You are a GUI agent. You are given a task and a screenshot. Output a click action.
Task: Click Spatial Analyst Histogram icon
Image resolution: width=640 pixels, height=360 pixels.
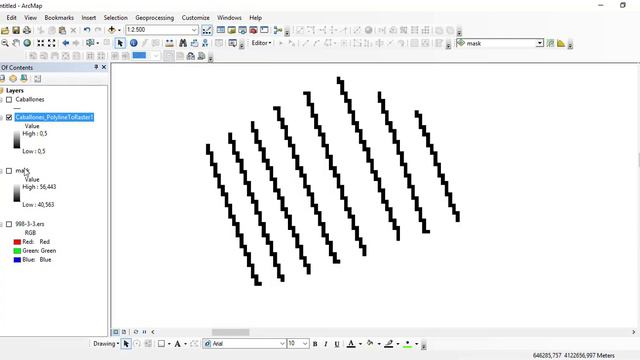[x=561, y=43]
